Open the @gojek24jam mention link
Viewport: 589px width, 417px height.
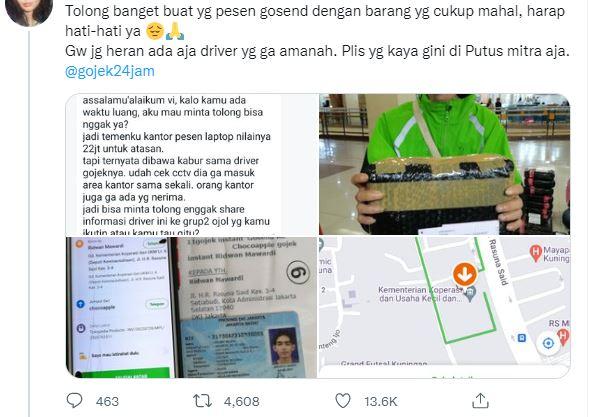click(110, 71)
